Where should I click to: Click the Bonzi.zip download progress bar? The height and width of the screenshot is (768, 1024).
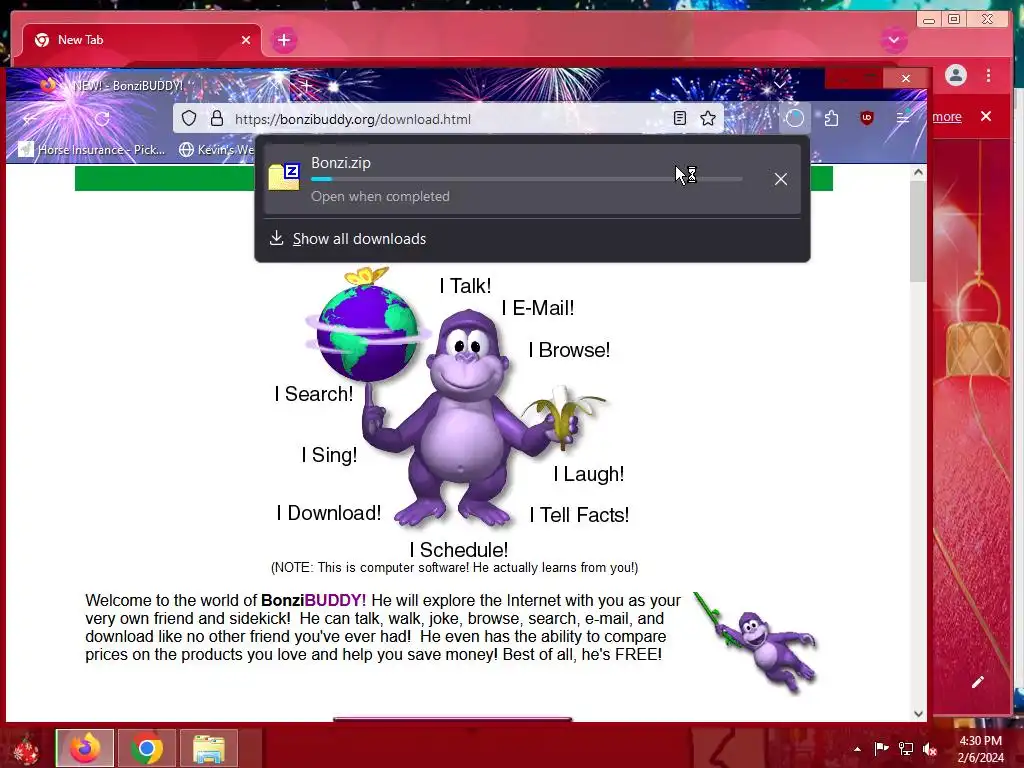coord(526,179)
